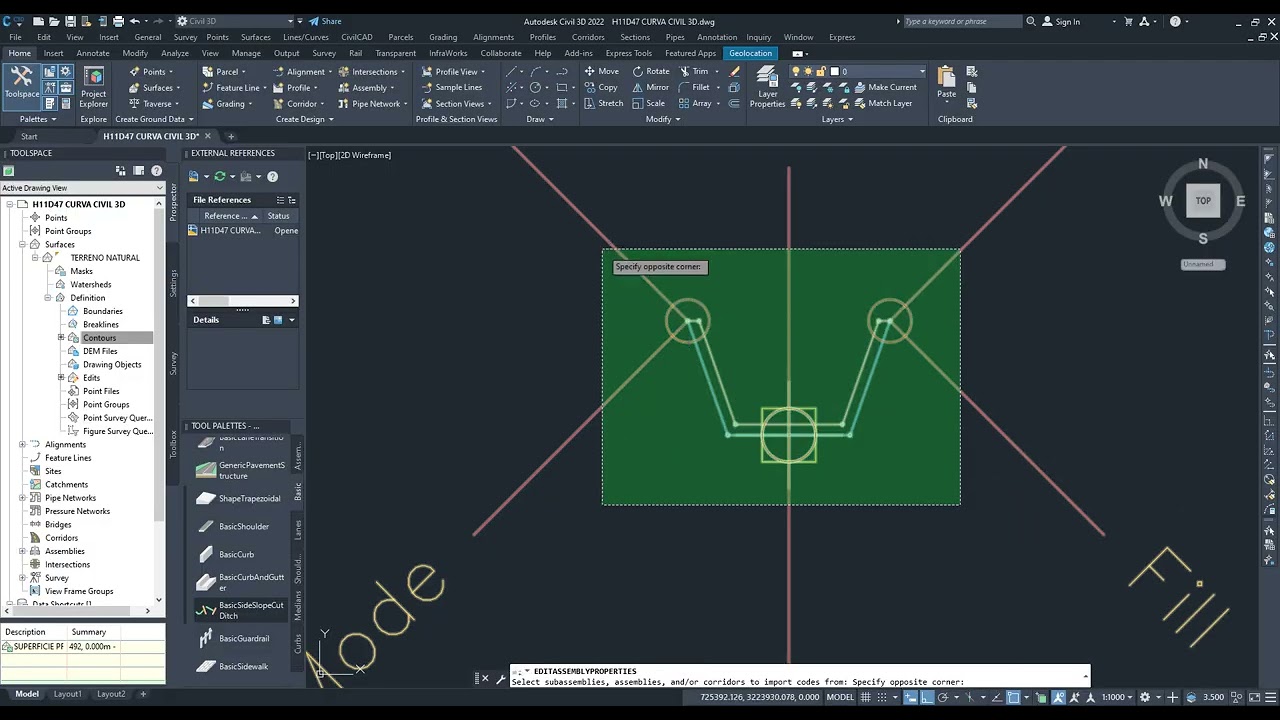Open the Corridors menu
Viewport: 1280px width, 720px height.
pos(588,37)
